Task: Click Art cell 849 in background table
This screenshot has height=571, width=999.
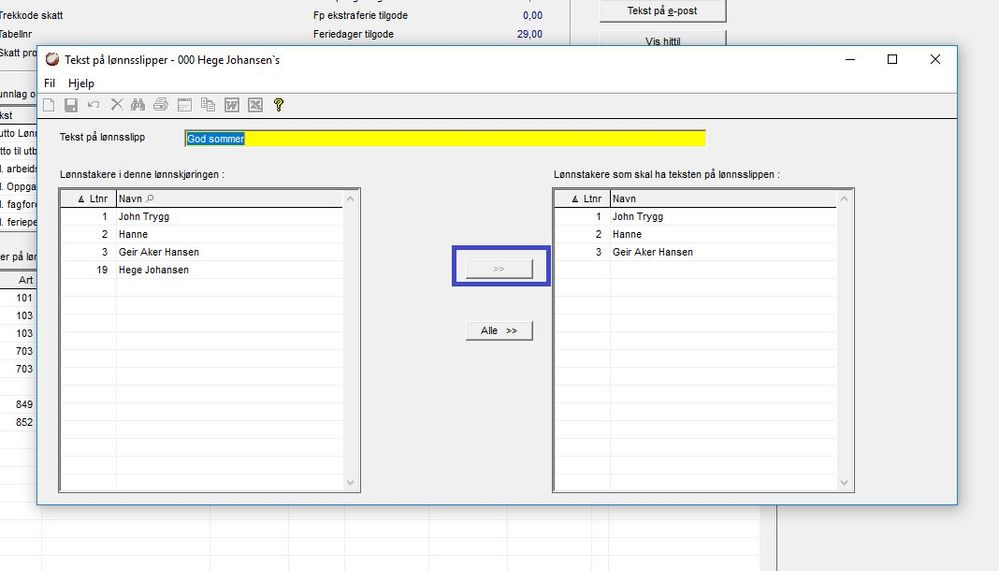Action: point(24,405)
